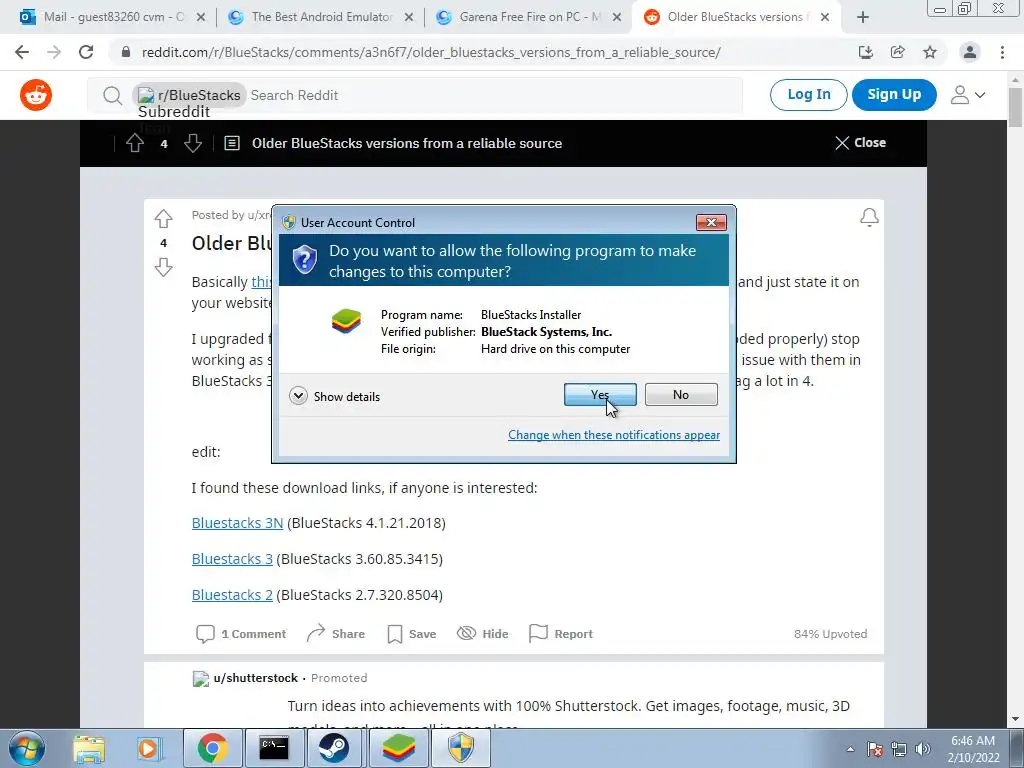Bookmark this page with the star icon
Screen dimensions: 1024x768
[x=930, y=52]
